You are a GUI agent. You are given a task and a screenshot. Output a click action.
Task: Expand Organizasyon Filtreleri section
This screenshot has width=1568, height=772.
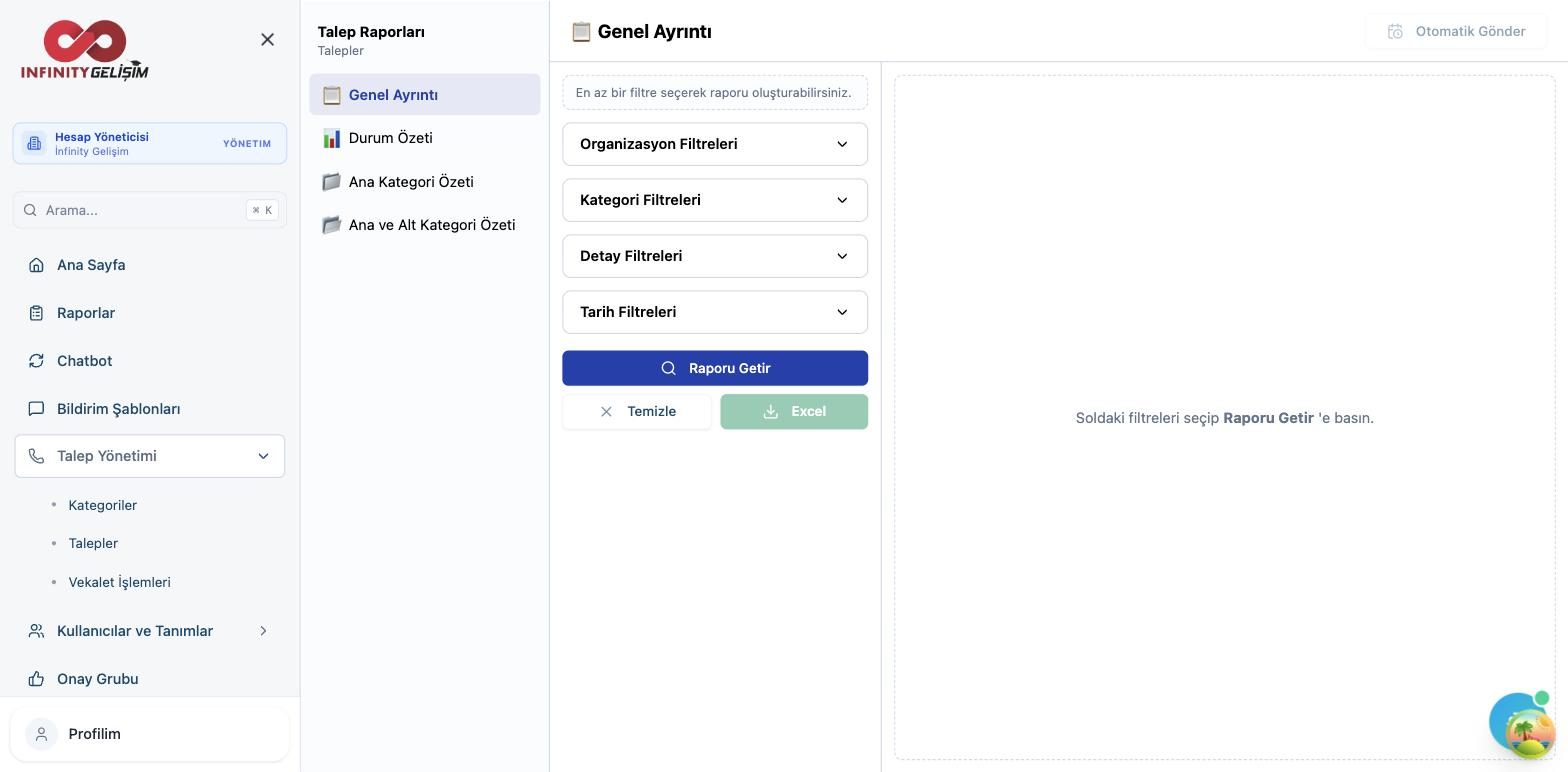tap(715, 144)
